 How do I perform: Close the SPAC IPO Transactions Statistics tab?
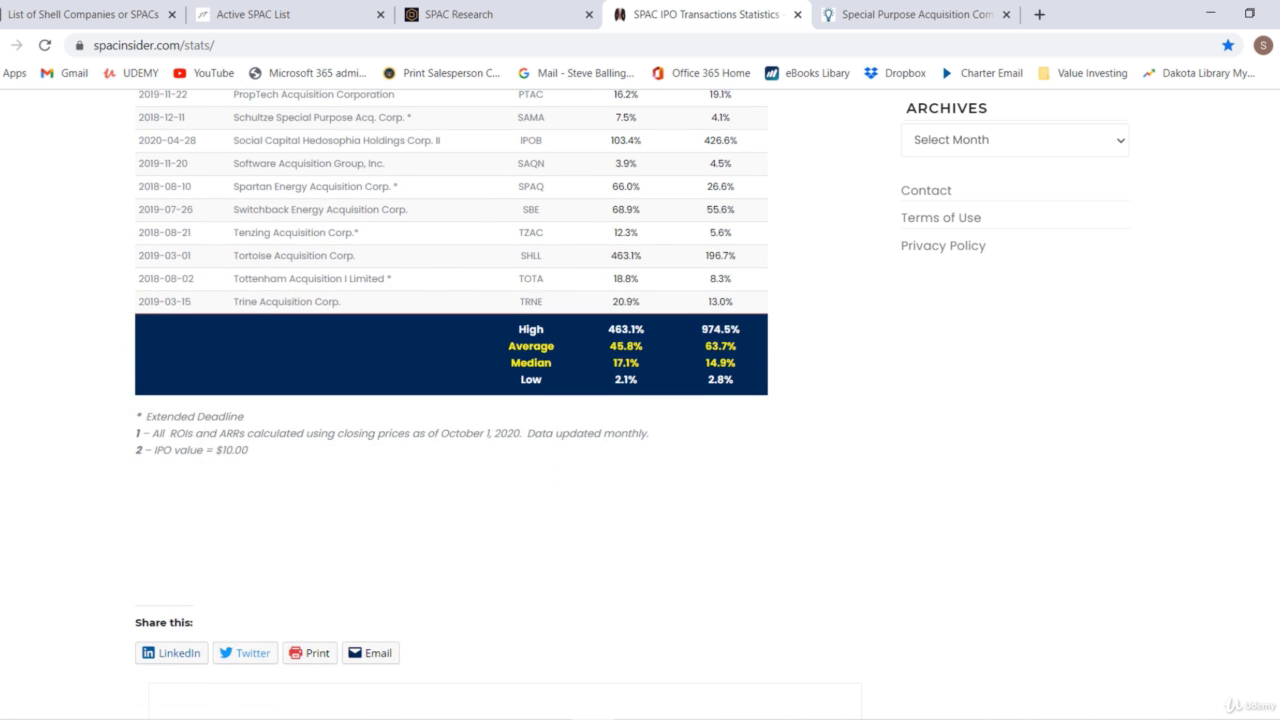pos(797,15)
